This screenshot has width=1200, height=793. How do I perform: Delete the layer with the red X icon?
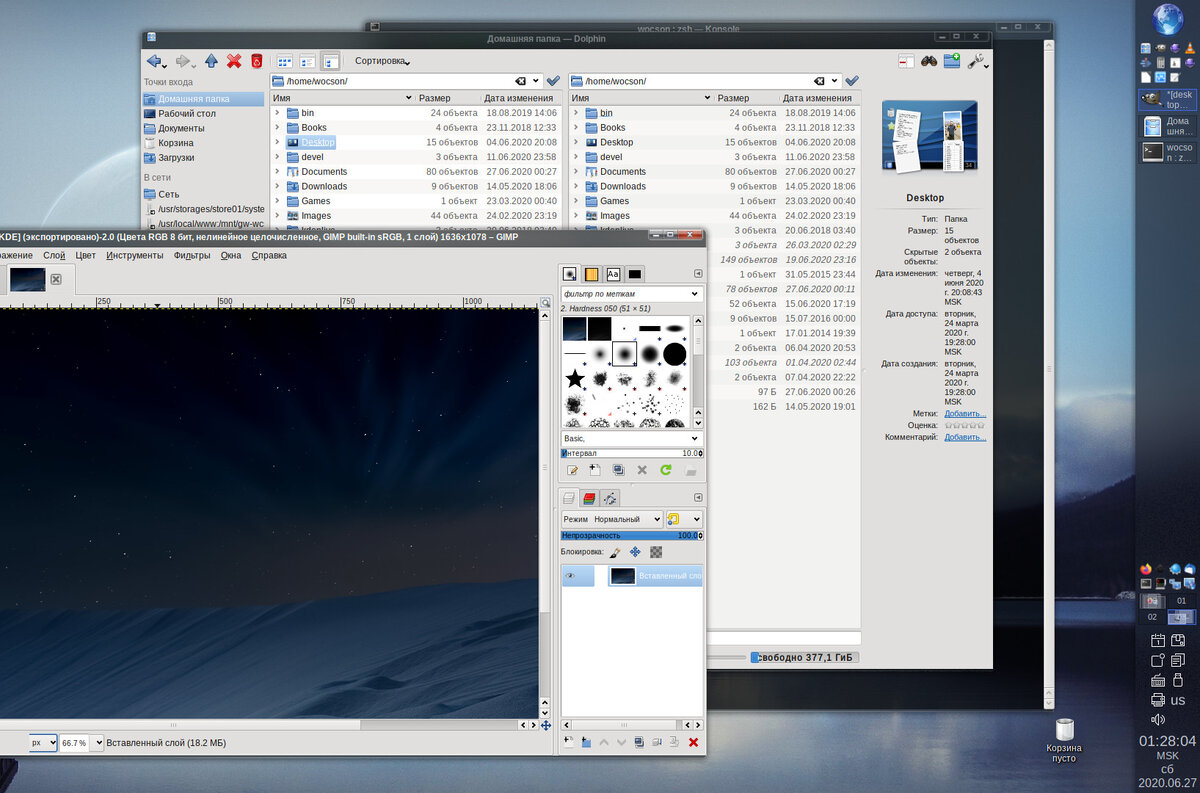point(693,742)
